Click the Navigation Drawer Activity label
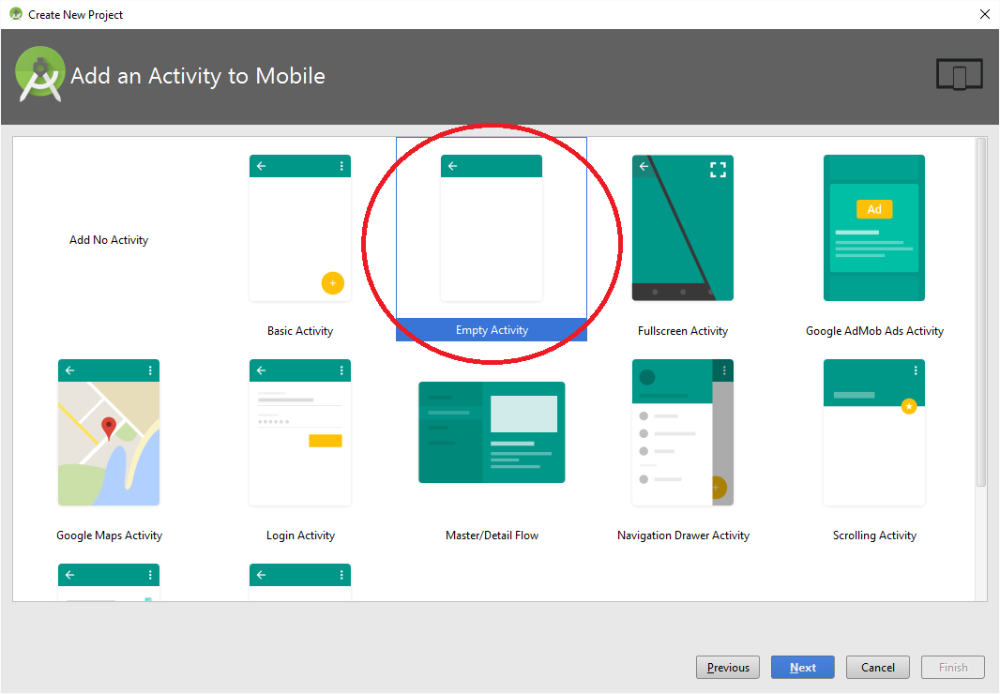 pos(683,535)
